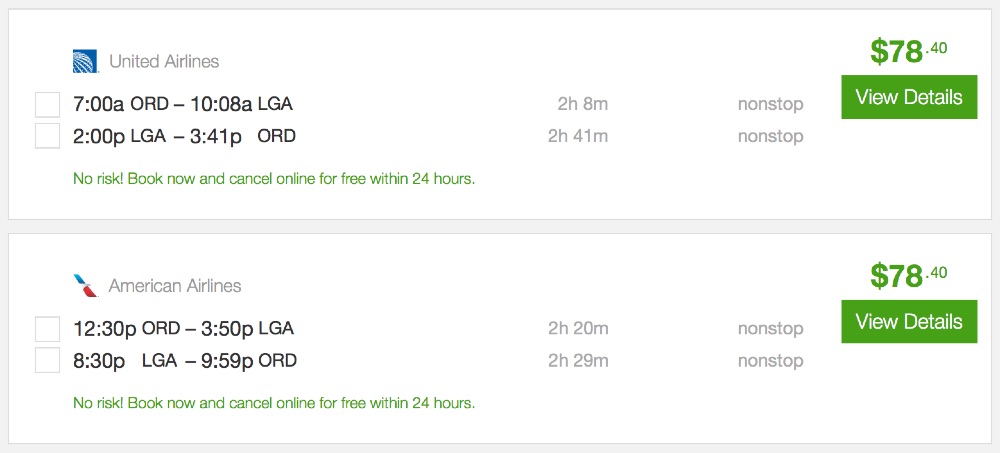
Task: Click the no-risk cancellation note under United
Action: 274,180
